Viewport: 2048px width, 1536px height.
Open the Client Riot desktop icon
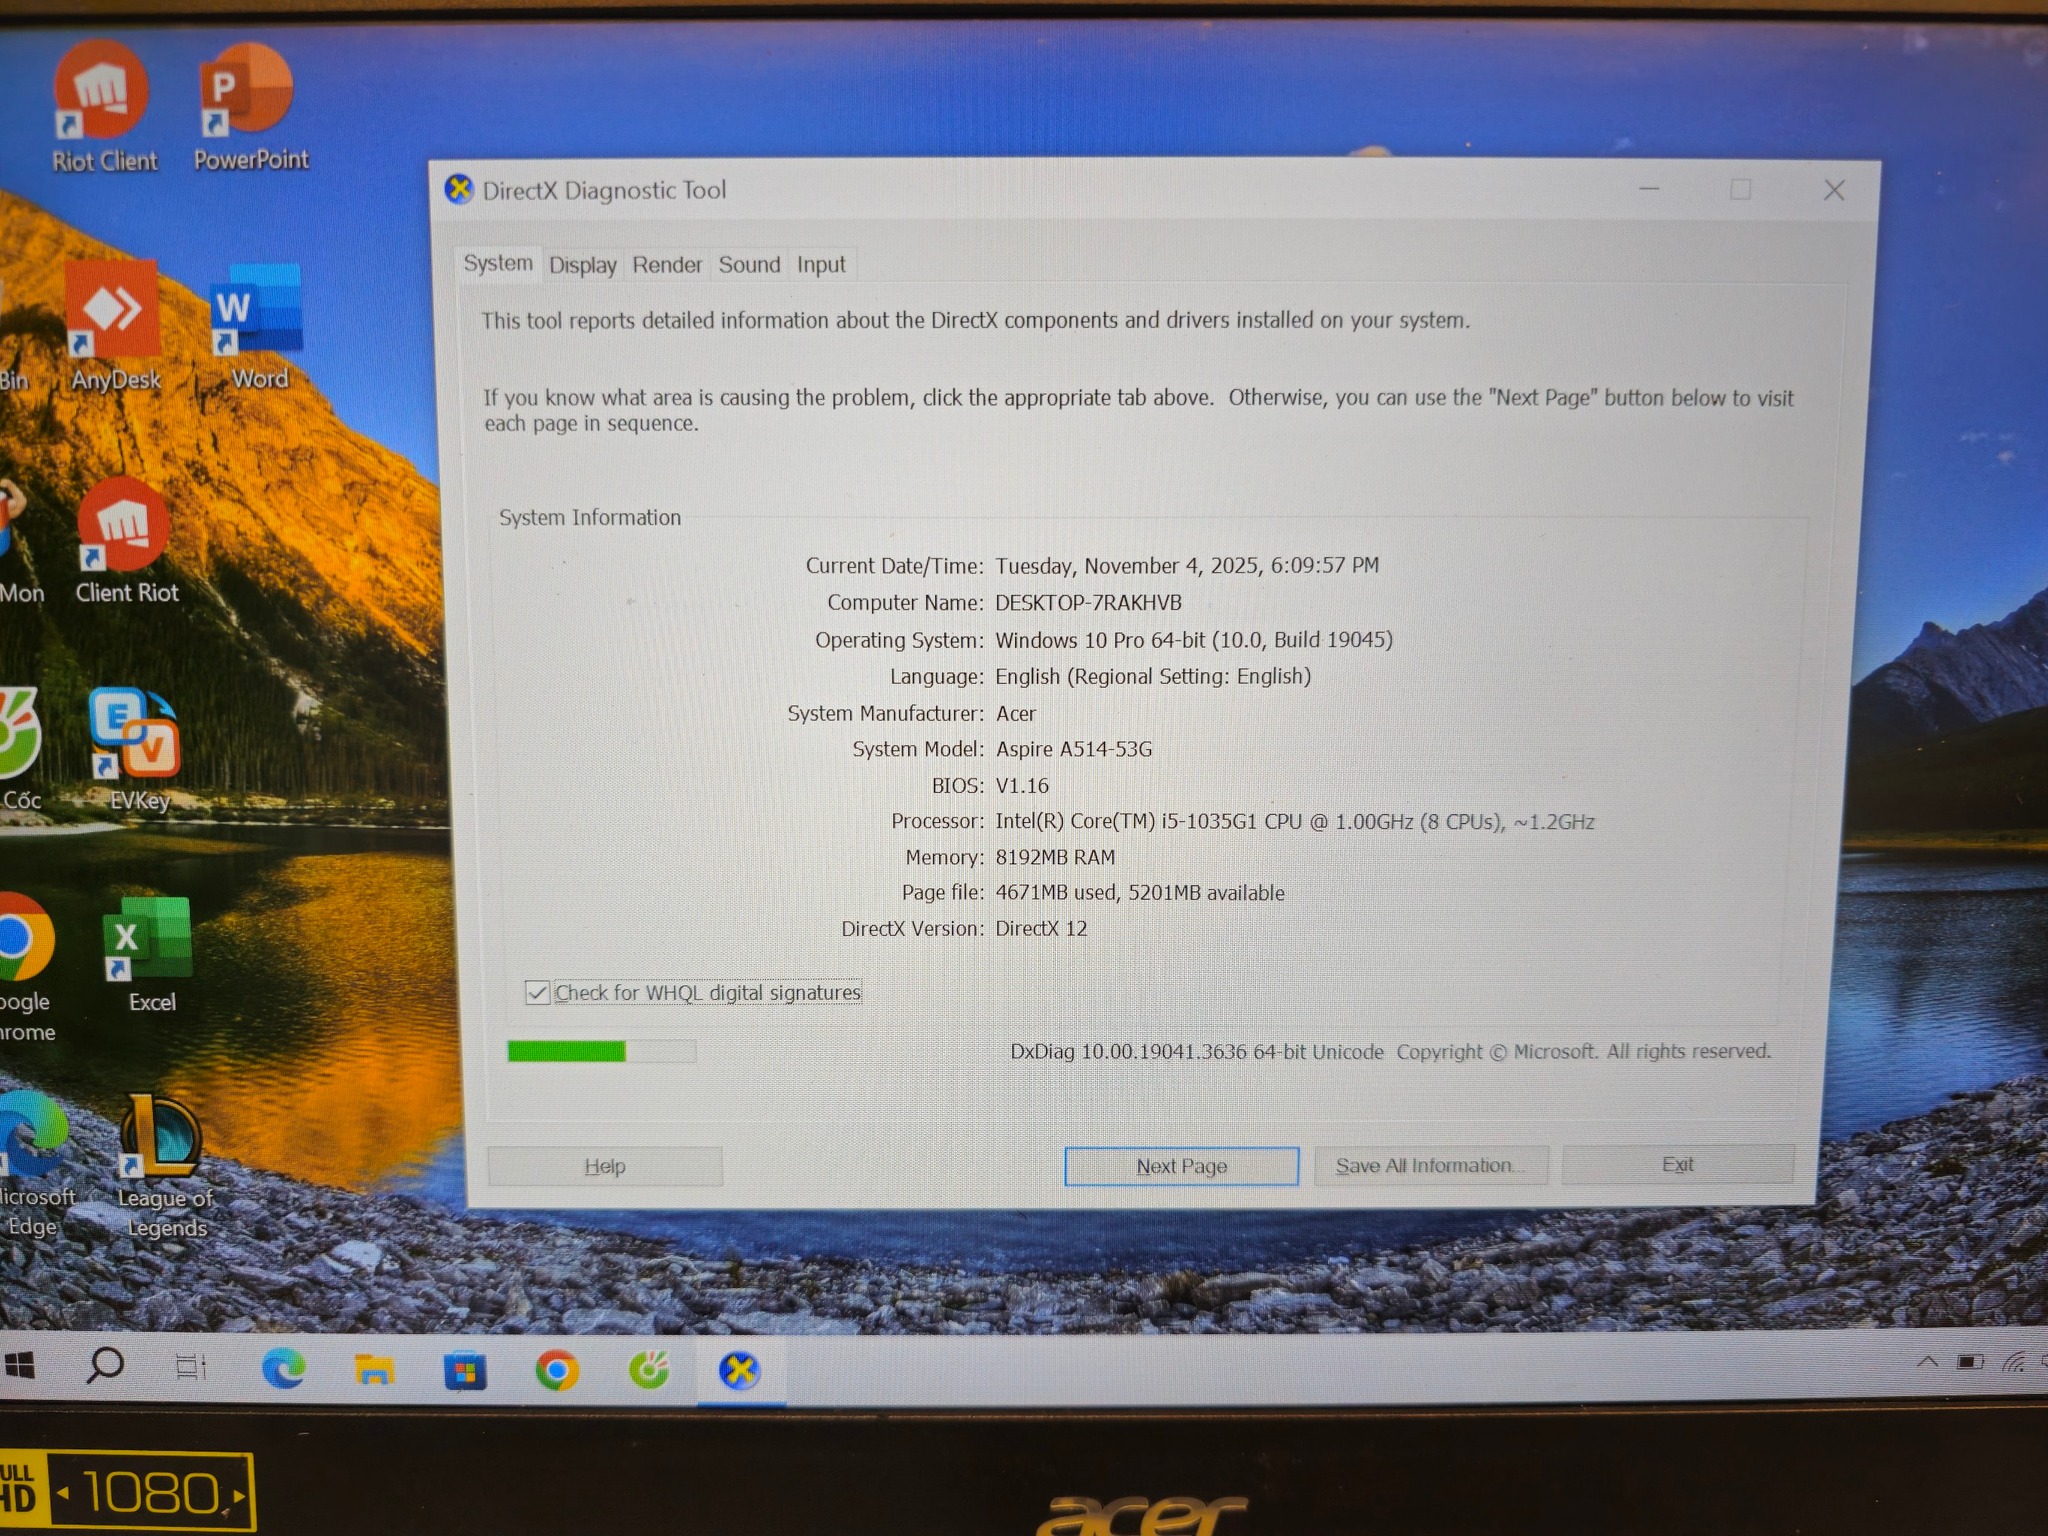[x=126, y=540]
